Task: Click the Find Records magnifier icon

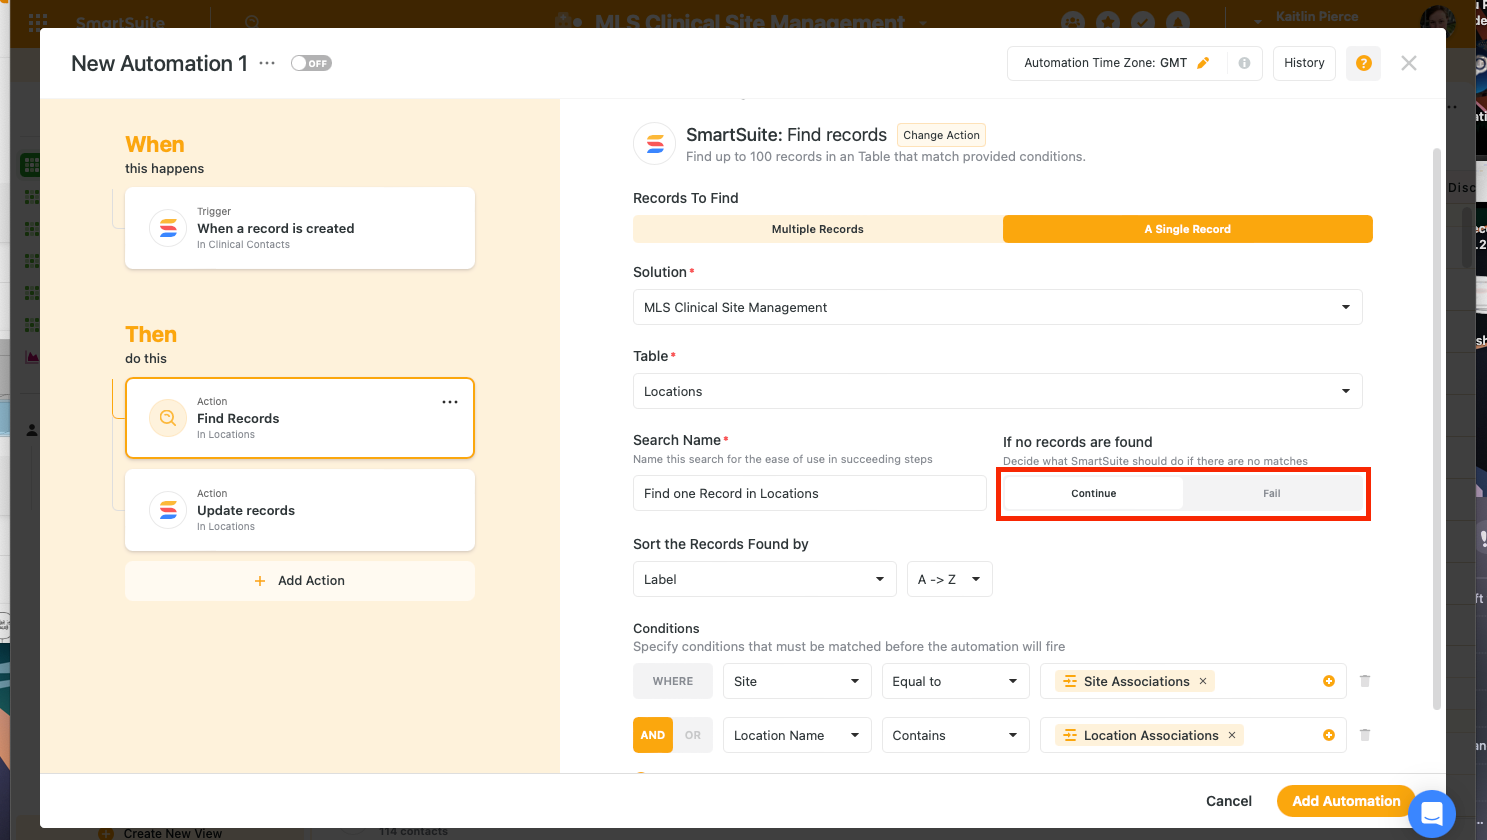Action: [x=168, y=418]
